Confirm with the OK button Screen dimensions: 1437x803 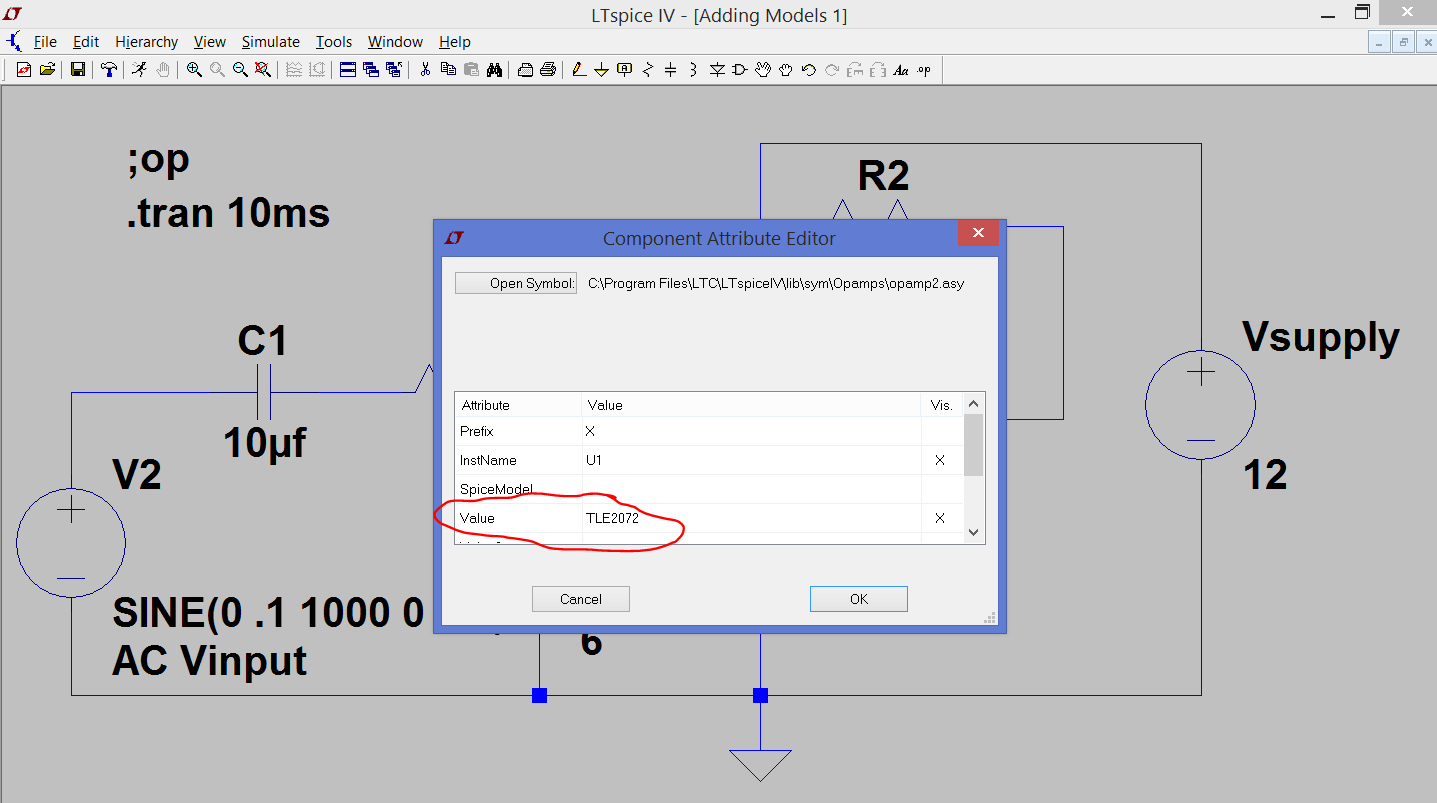tap(859, 599)
